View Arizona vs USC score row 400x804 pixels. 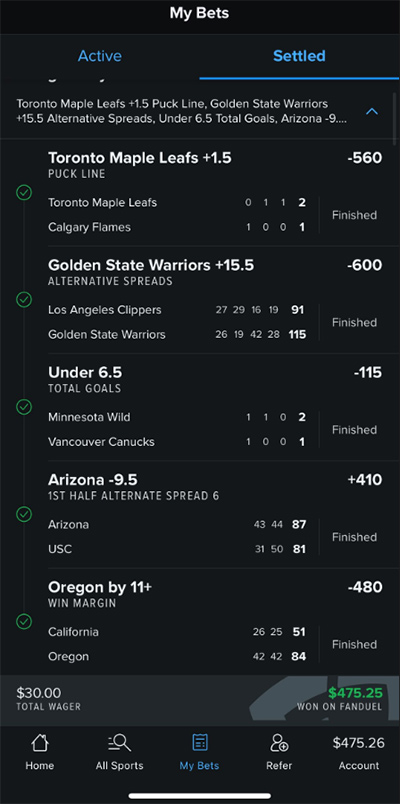(x=177, y=537)
